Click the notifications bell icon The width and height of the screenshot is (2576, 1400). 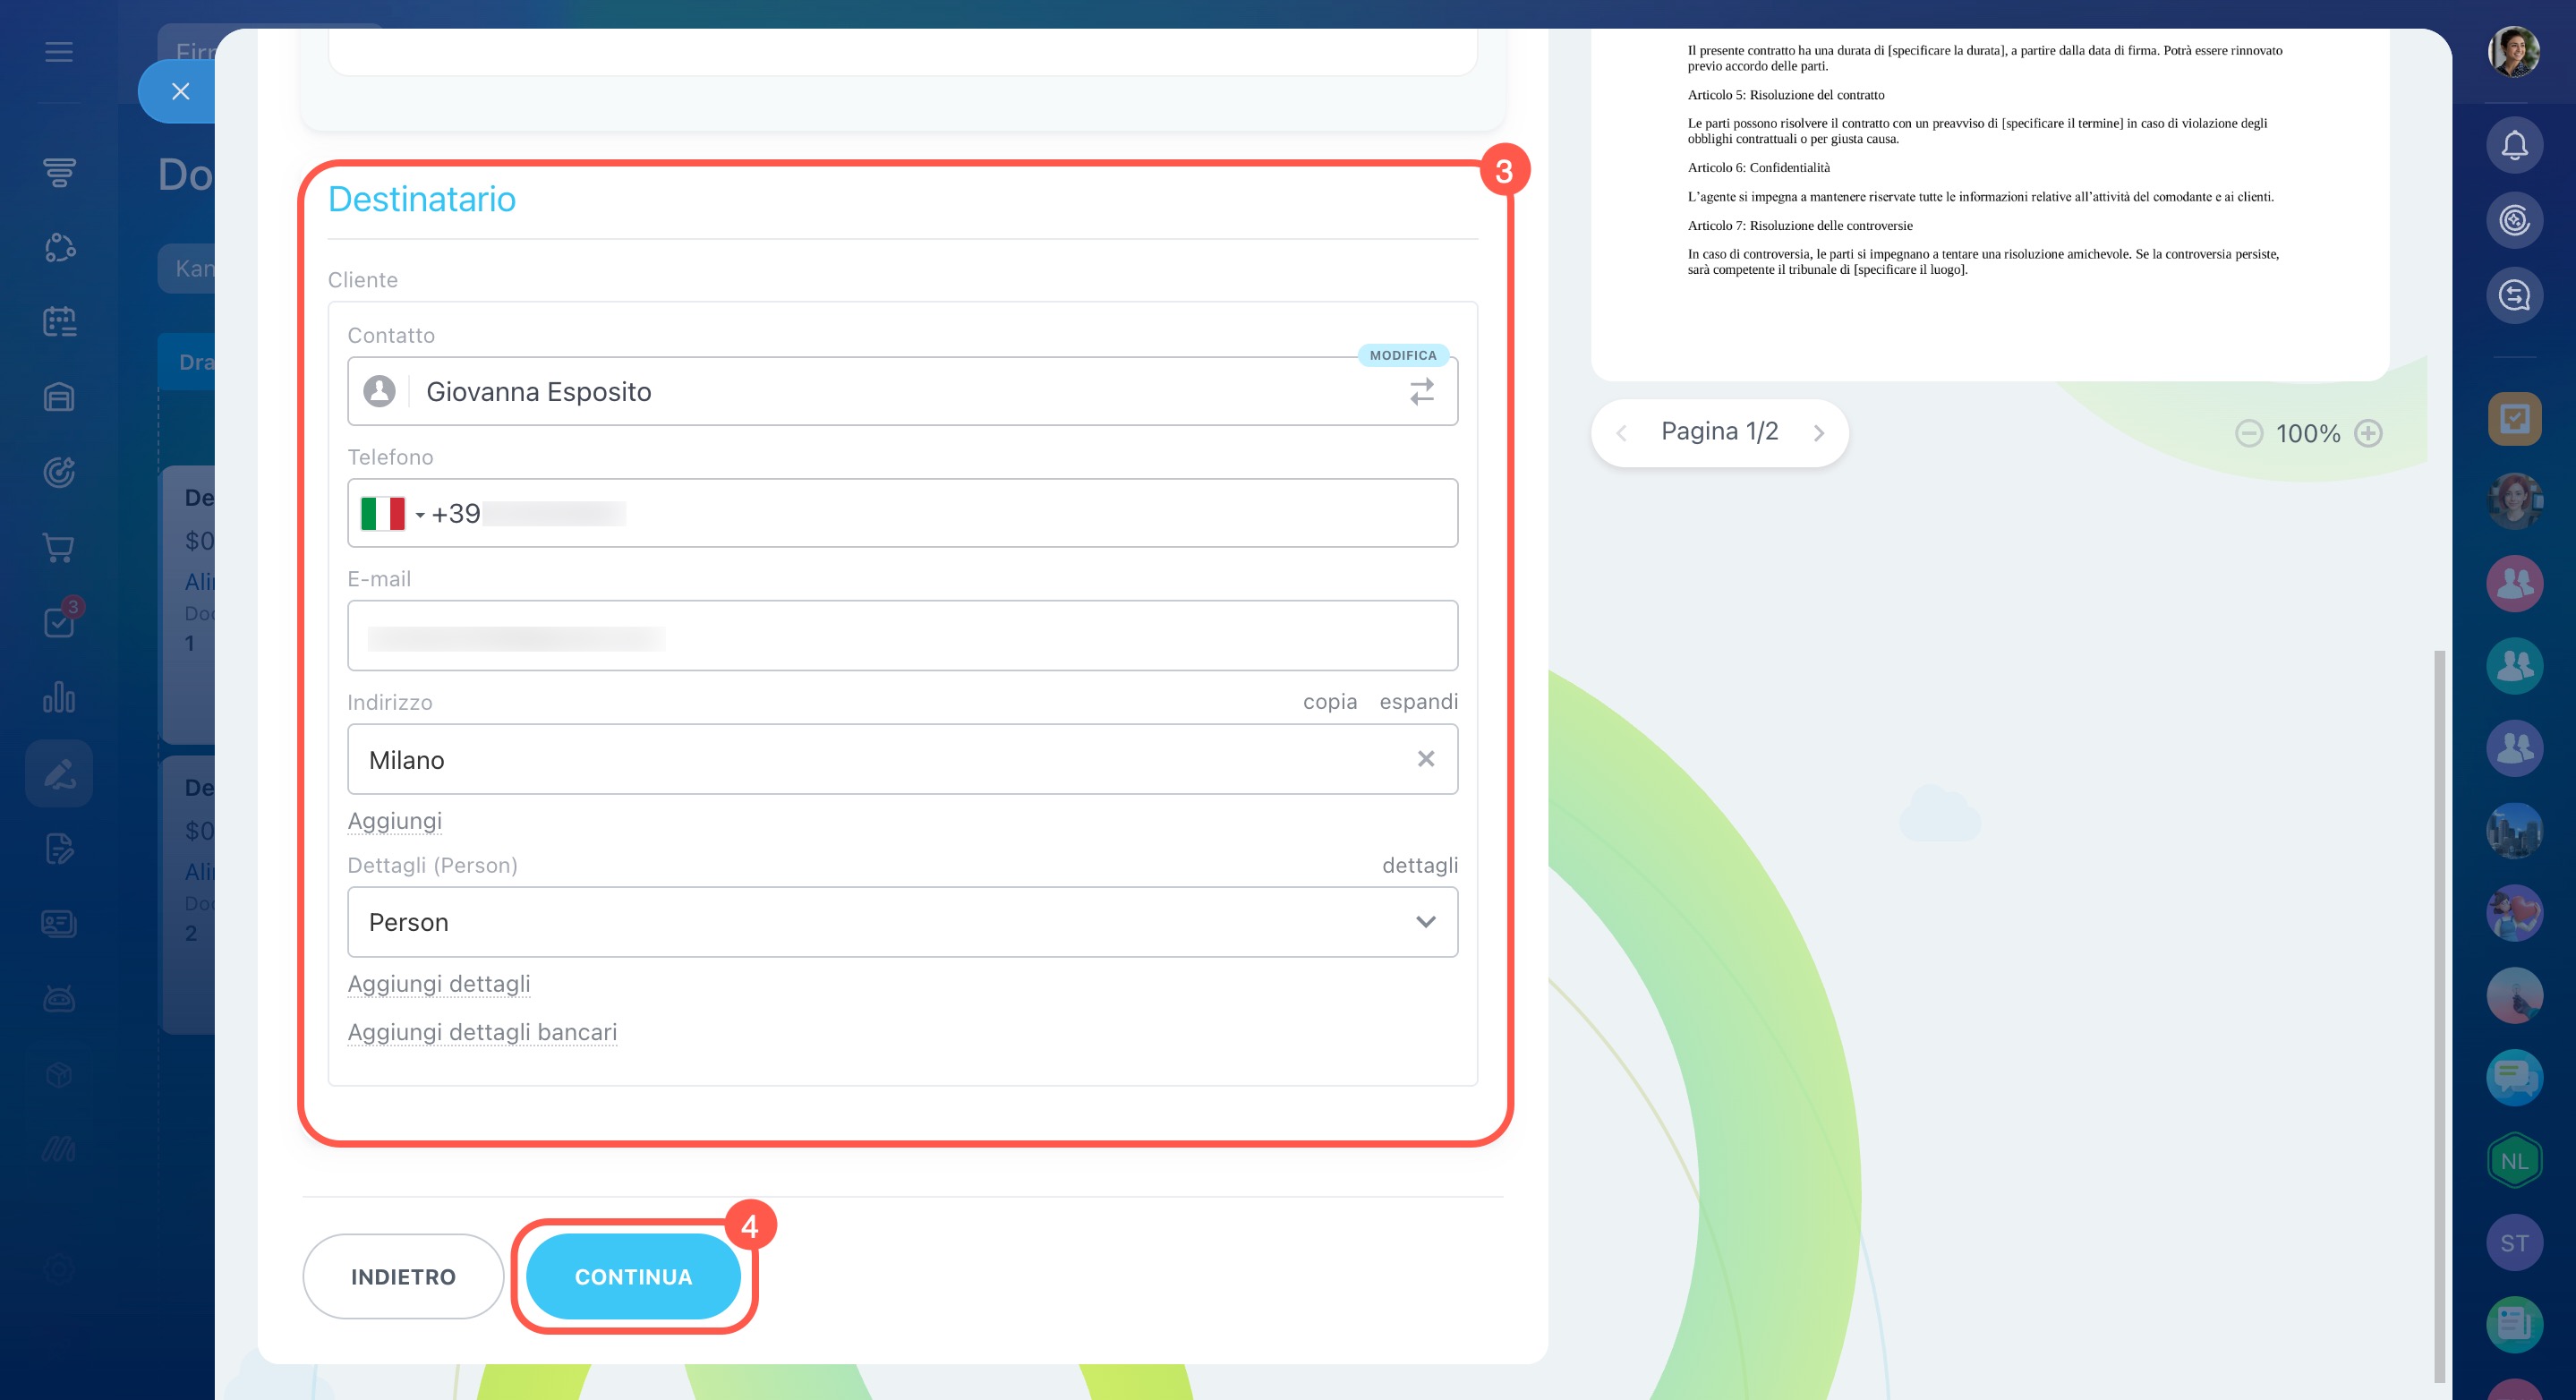coord(2514,146)
